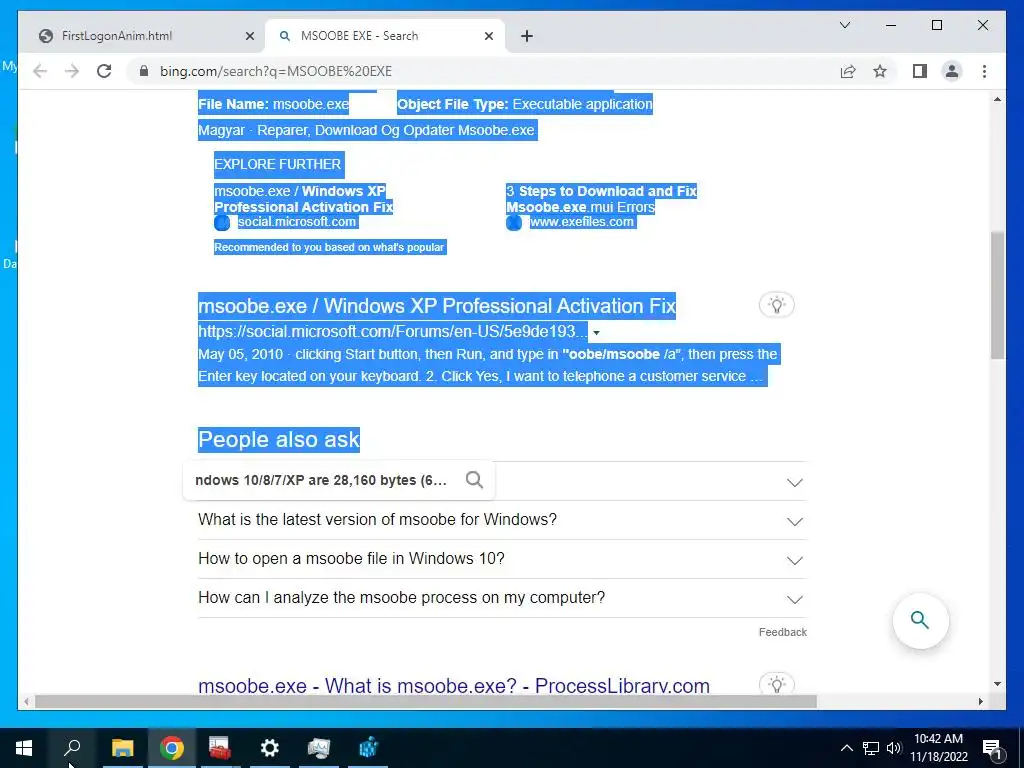Expand 'How can I analyze the msoobe process' question
The width and height of the screenshot is (1024, 768).
tap(502, 598)
